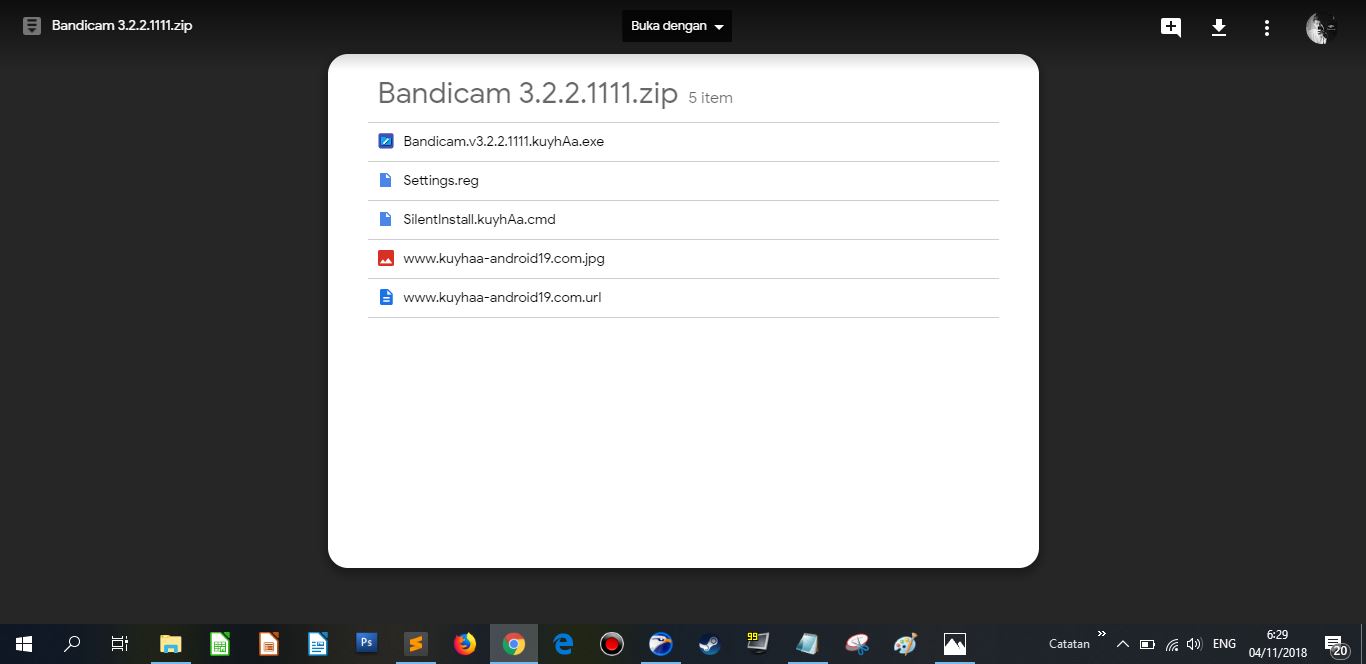Screen dimensions: 1366x664
Task: Open the Google account avatar
Action: [1322, 28]
